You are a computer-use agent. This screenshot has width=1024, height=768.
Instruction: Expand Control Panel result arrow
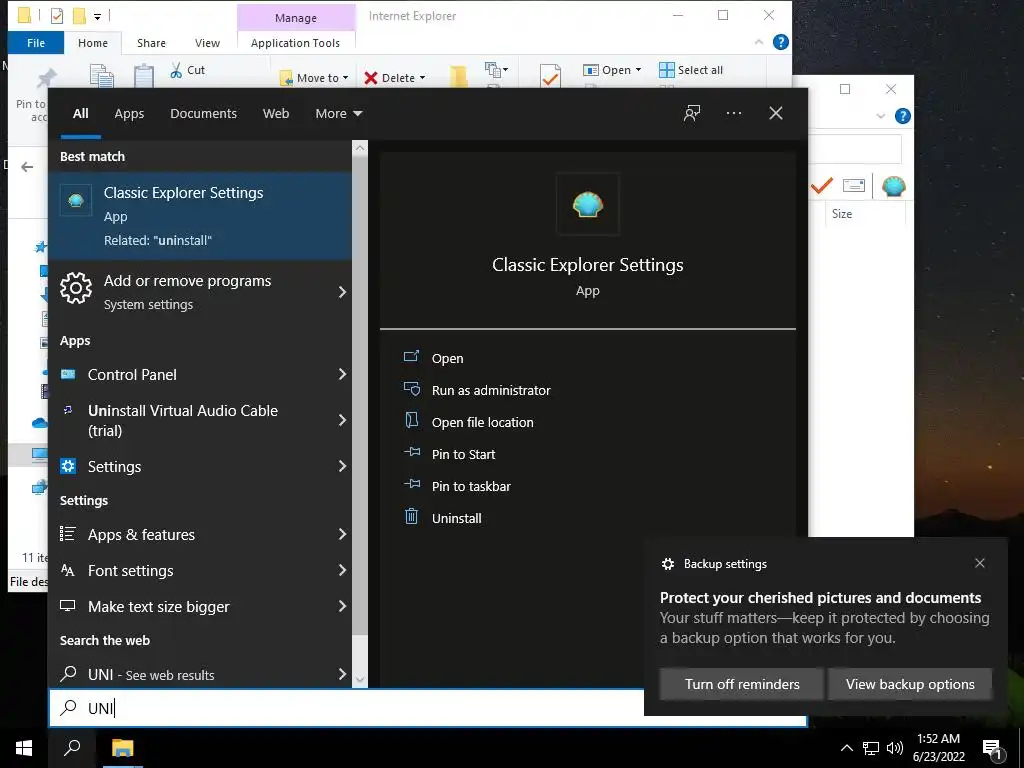tap(342, 374)
